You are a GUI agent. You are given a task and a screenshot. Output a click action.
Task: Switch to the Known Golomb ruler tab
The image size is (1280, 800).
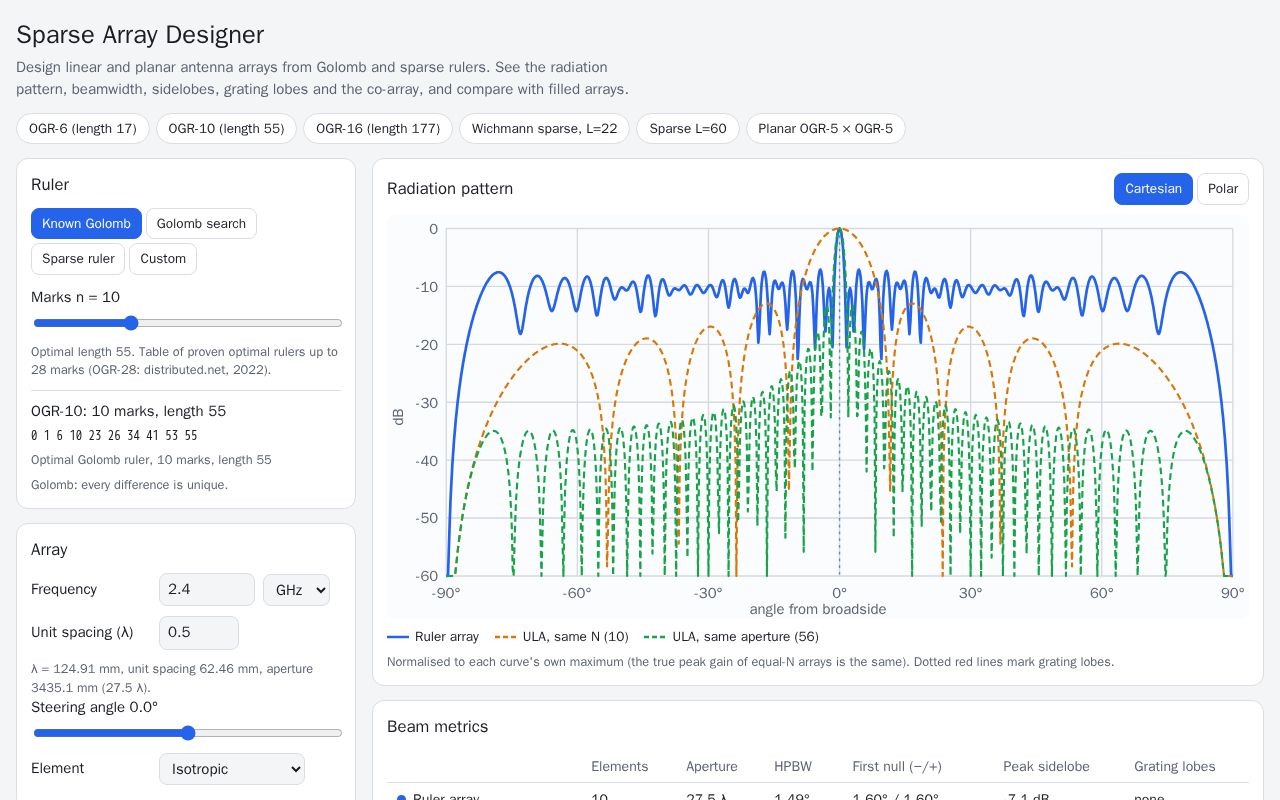[86, 224]
